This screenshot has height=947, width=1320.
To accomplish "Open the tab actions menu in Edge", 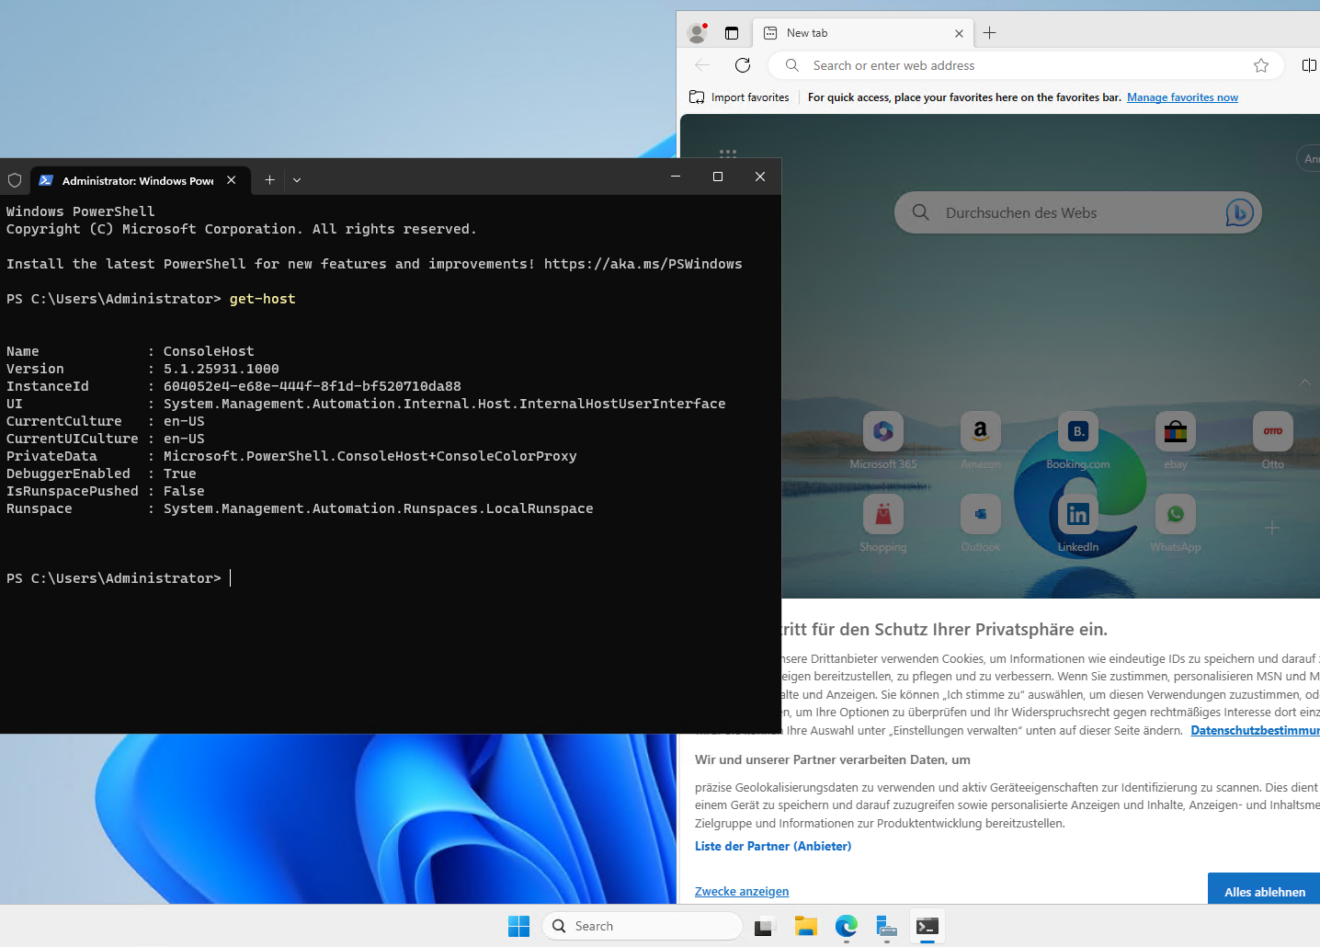I will [x=731, y=32].
